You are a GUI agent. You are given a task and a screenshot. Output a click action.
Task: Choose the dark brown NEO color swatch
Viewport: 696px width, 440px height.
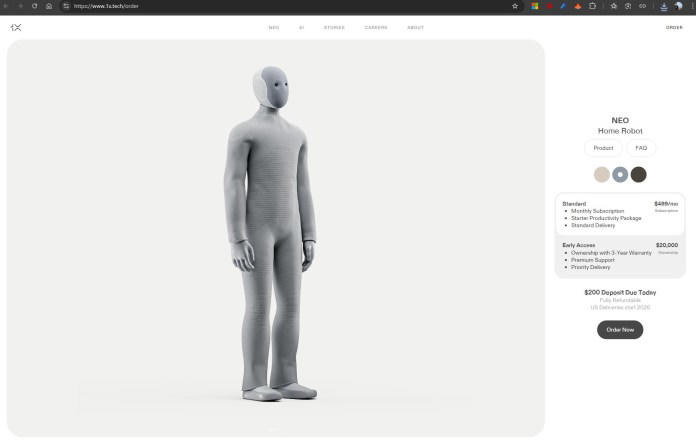click(639, 174)
